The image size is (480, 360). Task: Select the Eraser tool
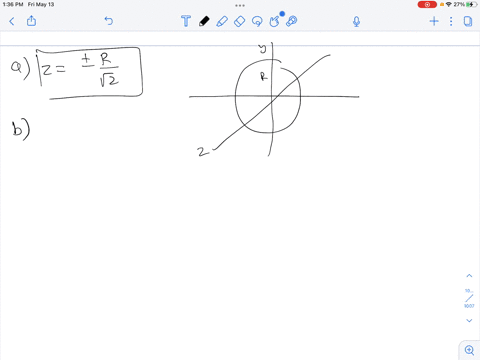[239, 21]
